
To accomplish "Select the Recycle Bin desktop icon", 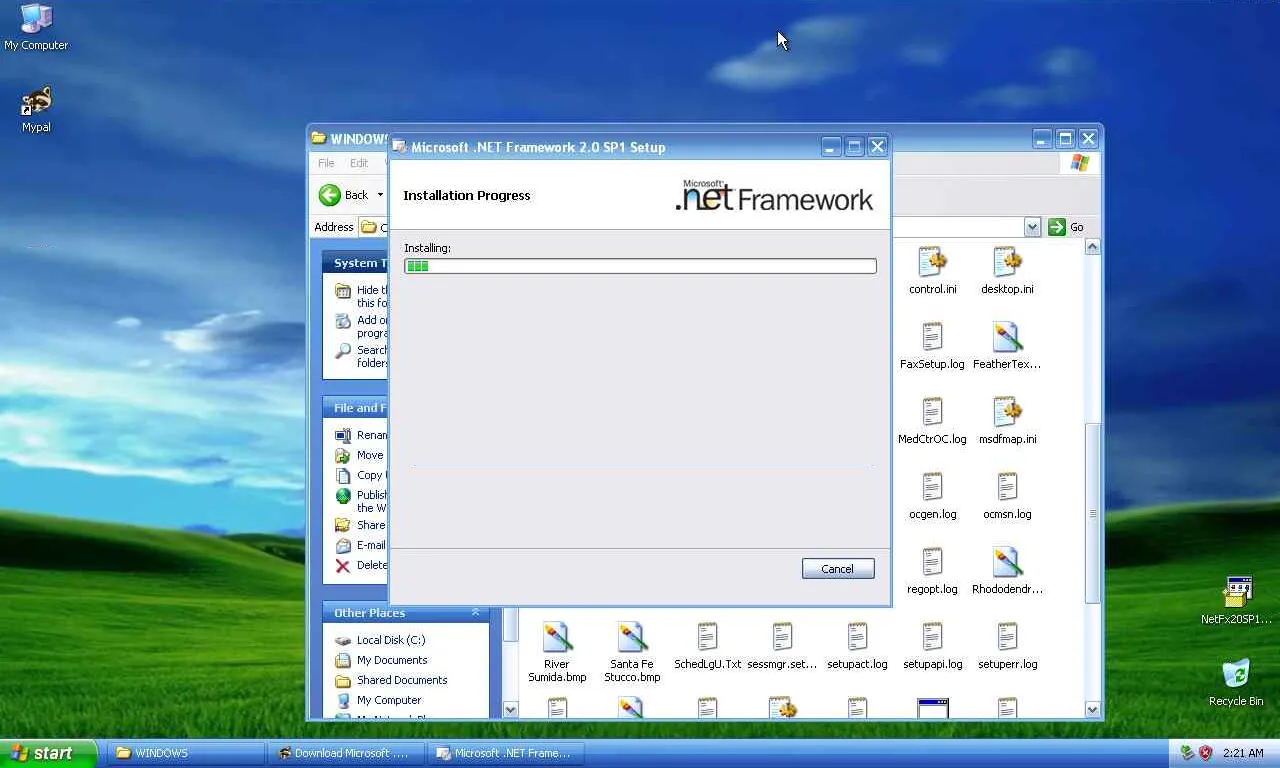I will [1236, 683].
